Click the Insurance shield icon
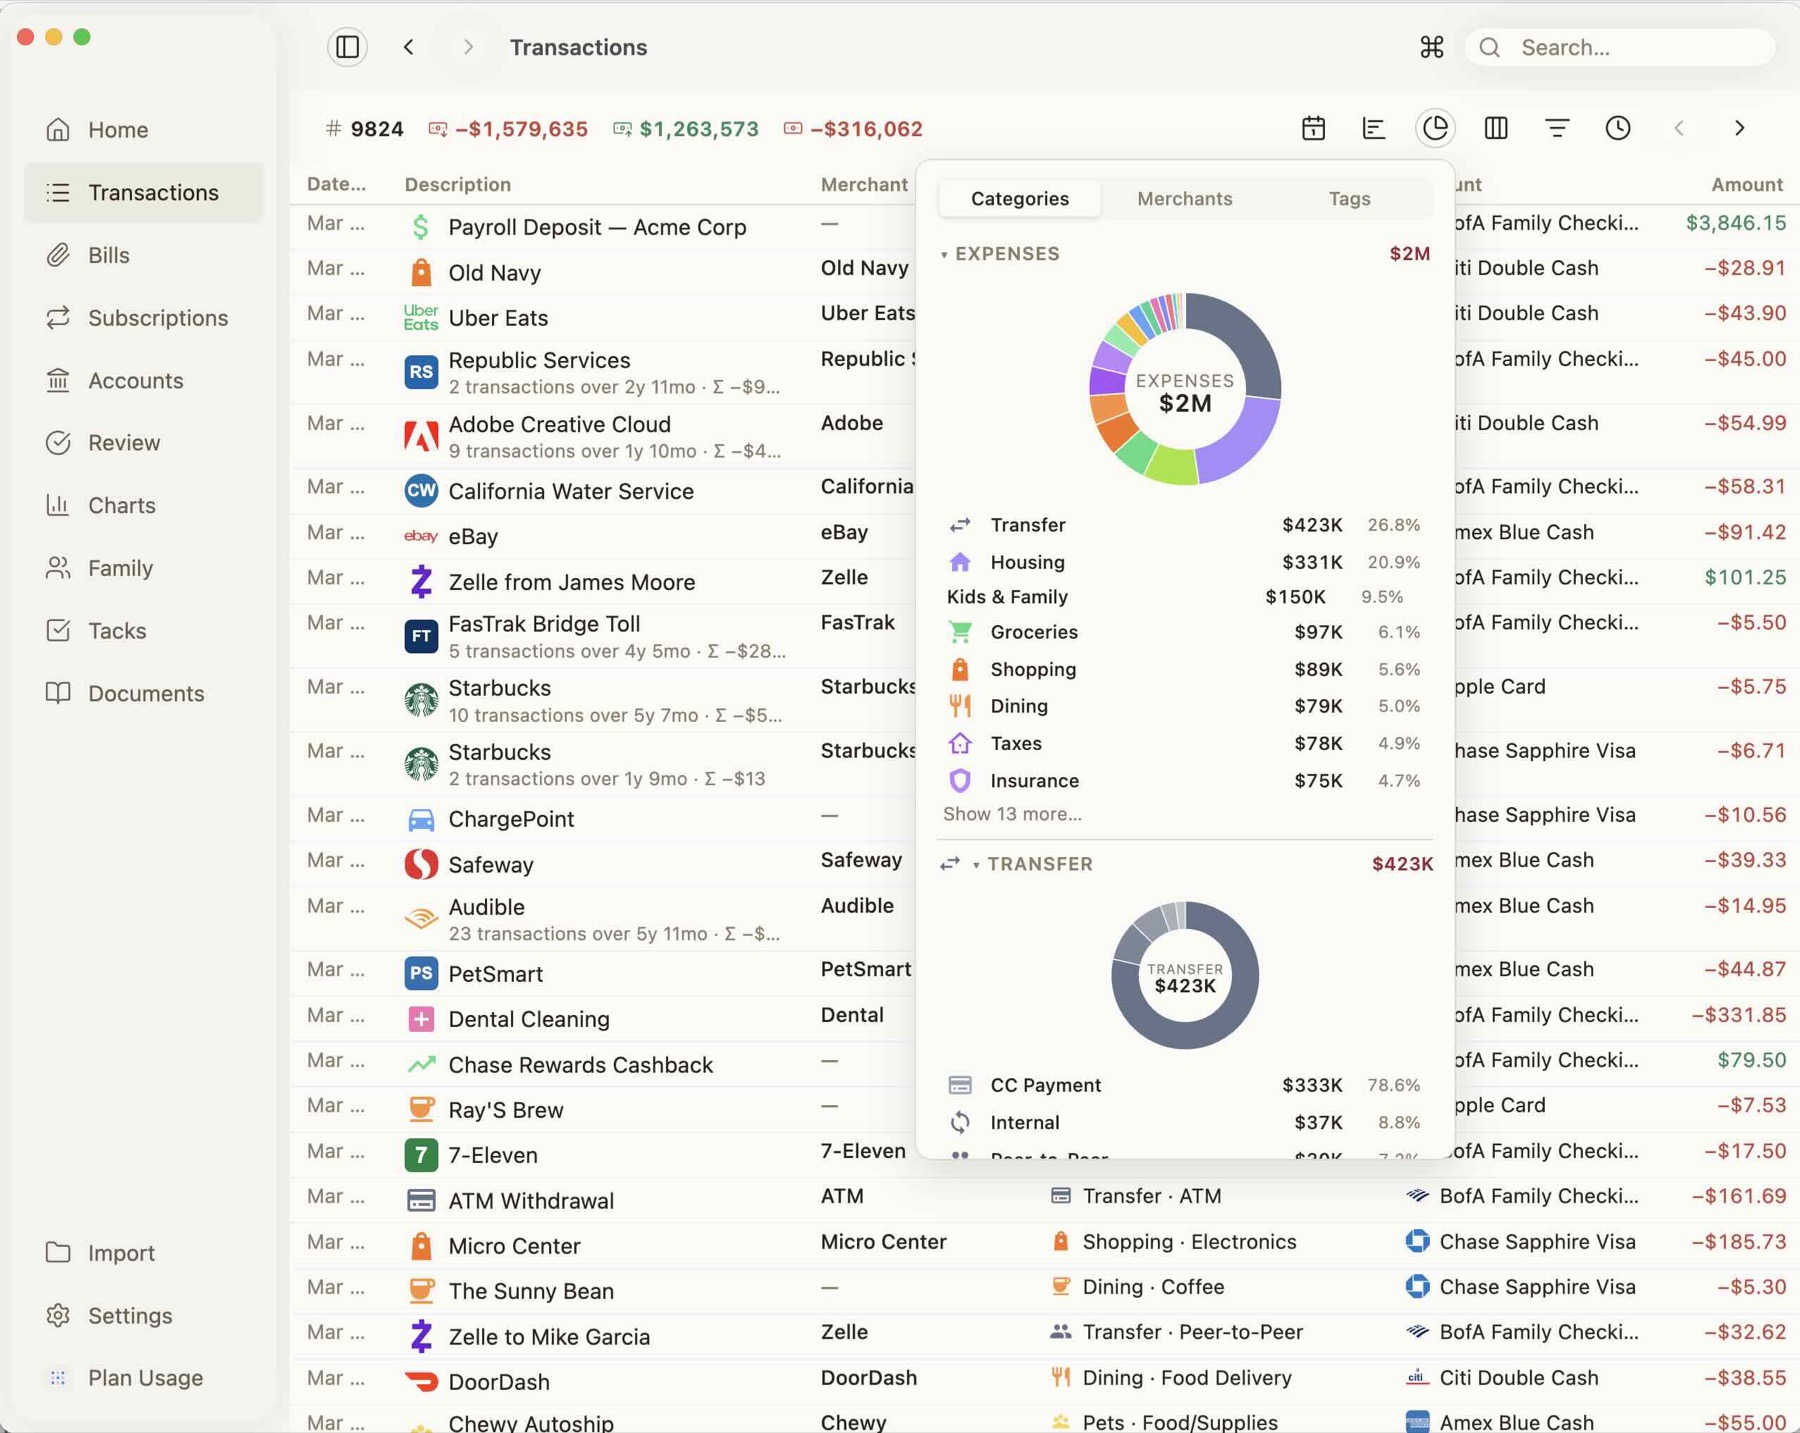 pyautogui.click(x=960, y=780)
